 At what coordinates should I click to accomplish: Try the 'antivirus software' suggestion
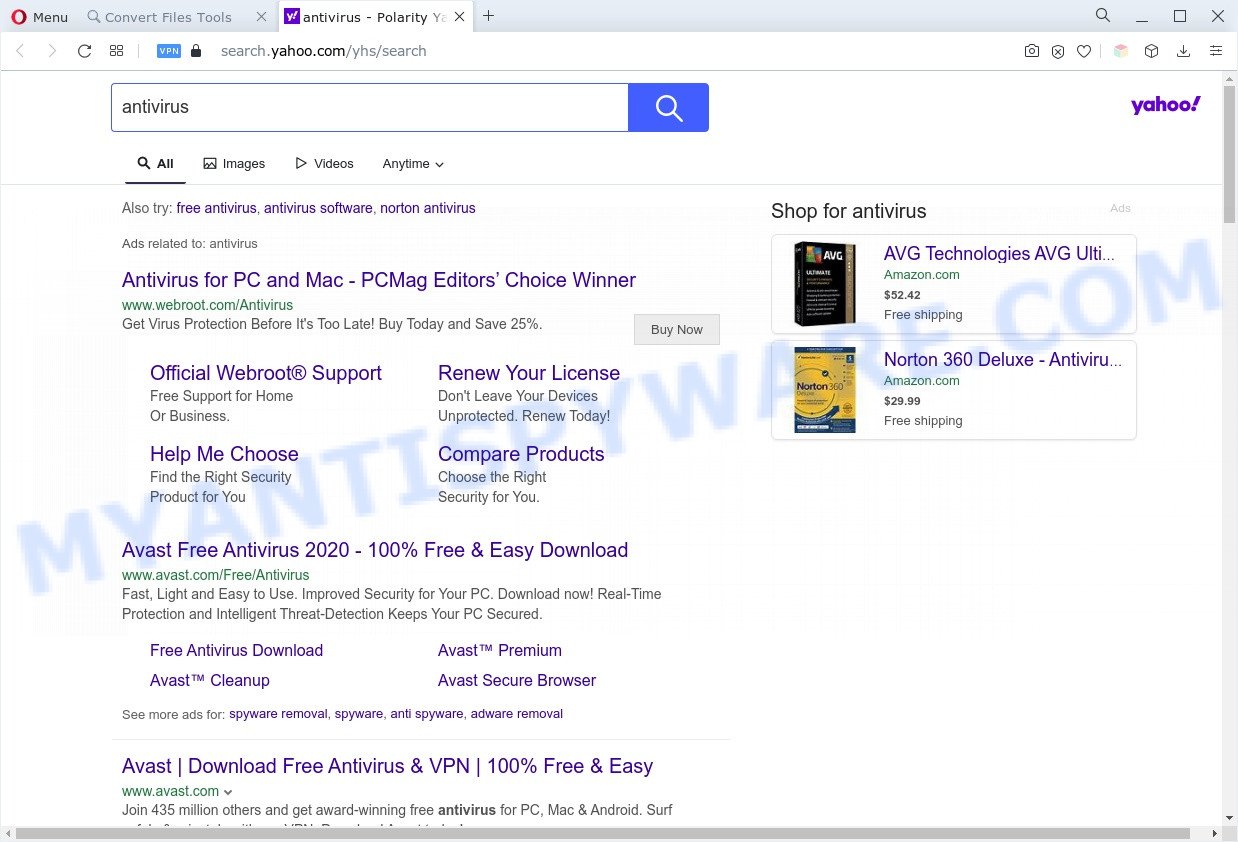318,208
